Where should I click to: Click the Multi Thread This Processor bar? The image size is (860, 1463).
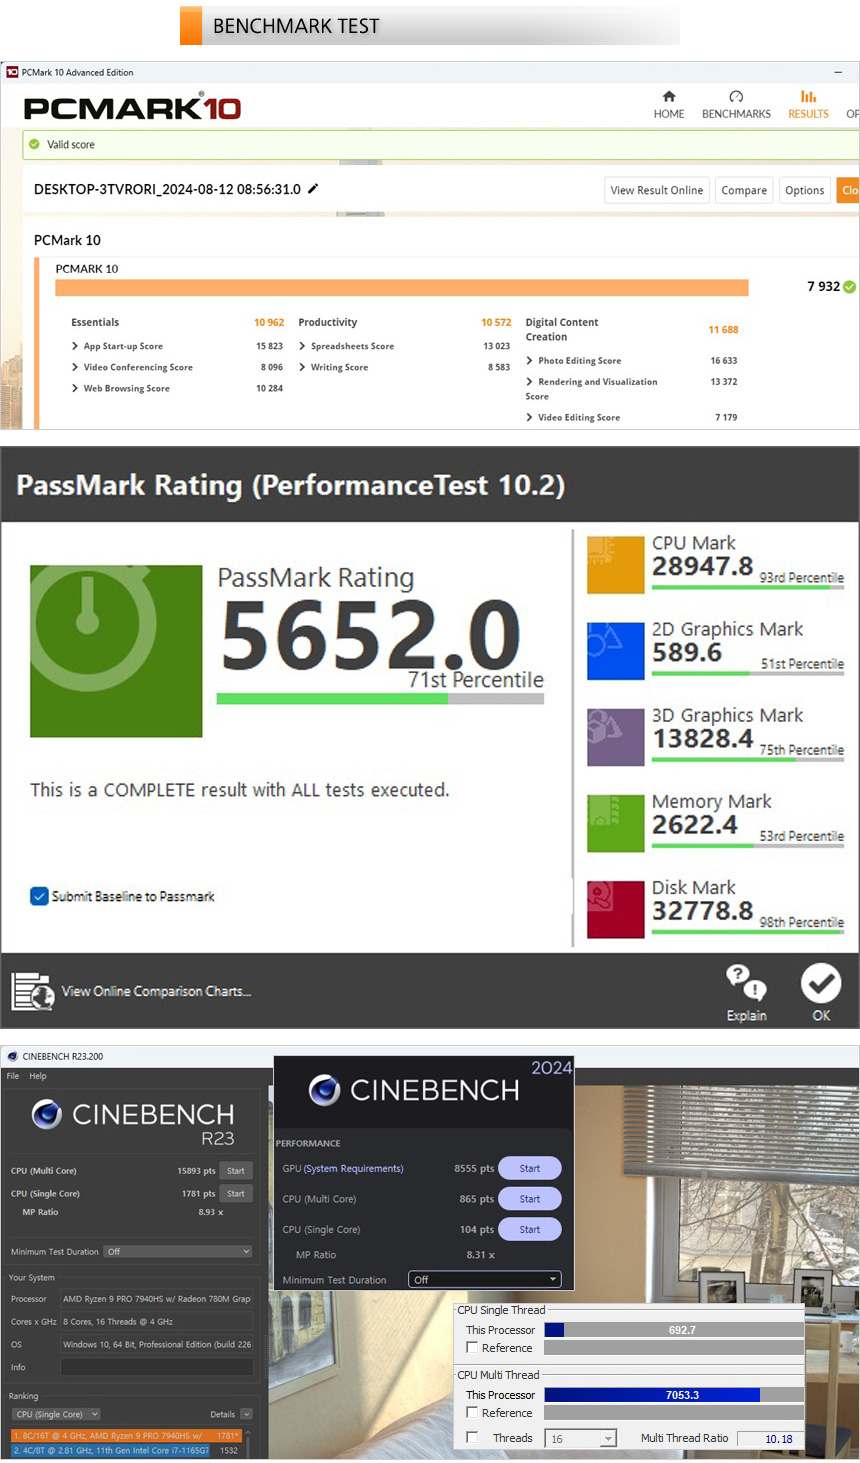click(674, 1395)
